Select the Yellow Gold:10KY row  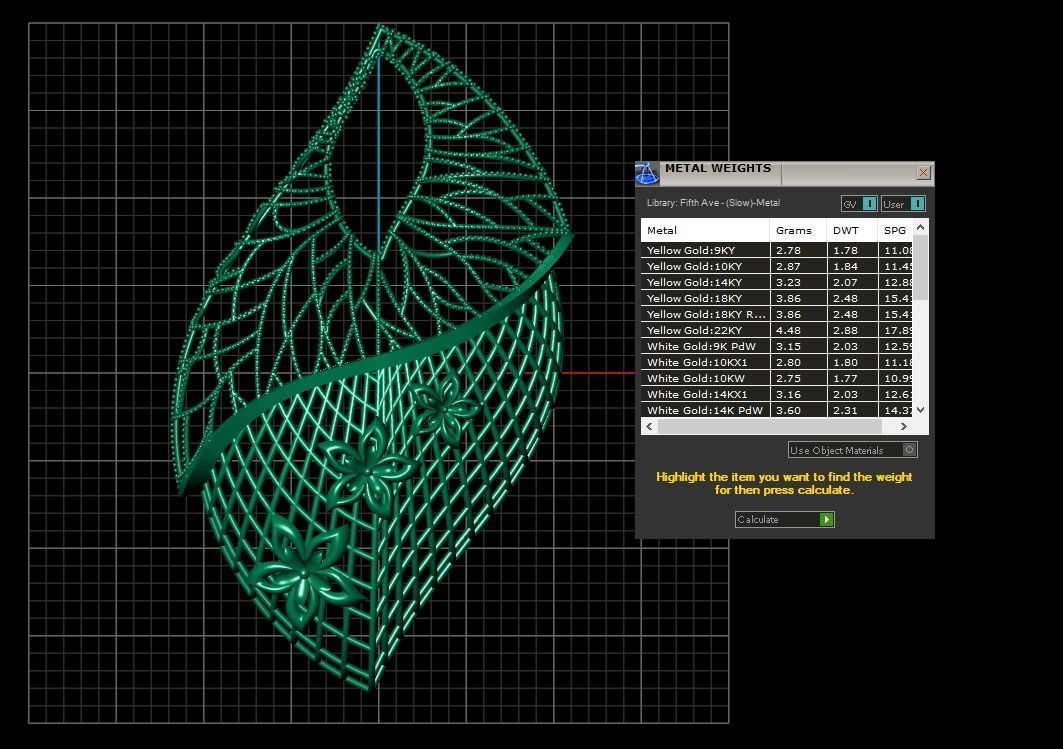pyautogui.click(x=776, y=266)
